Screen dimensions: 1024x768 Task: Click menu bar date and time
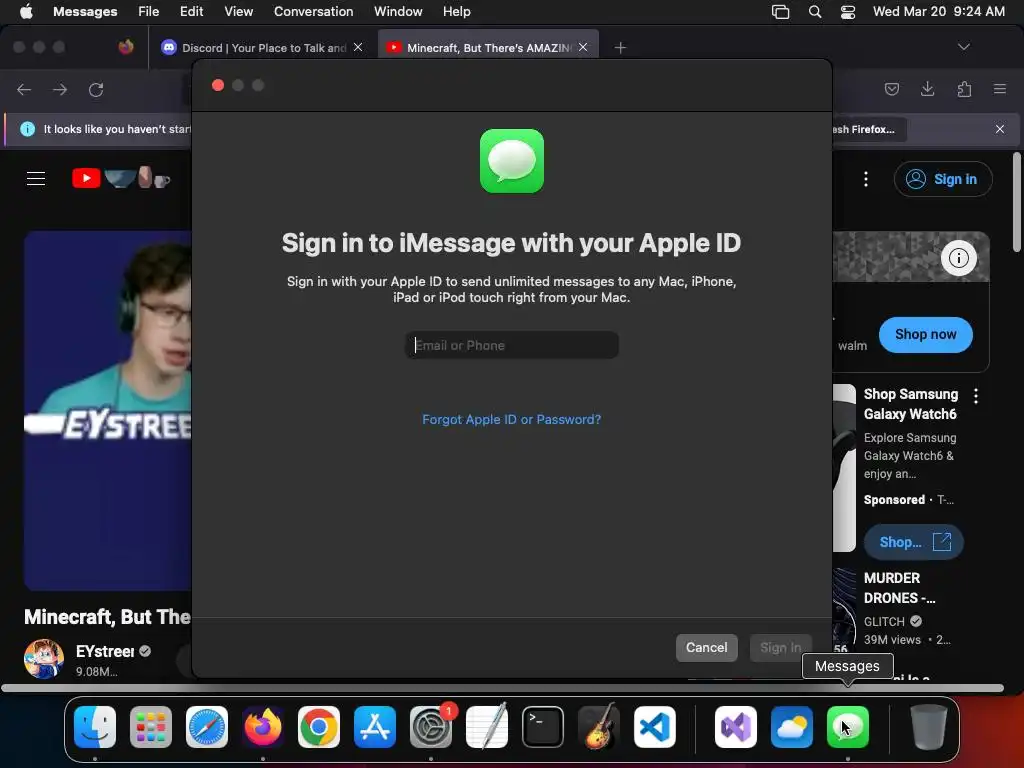(x=938, y=12)
